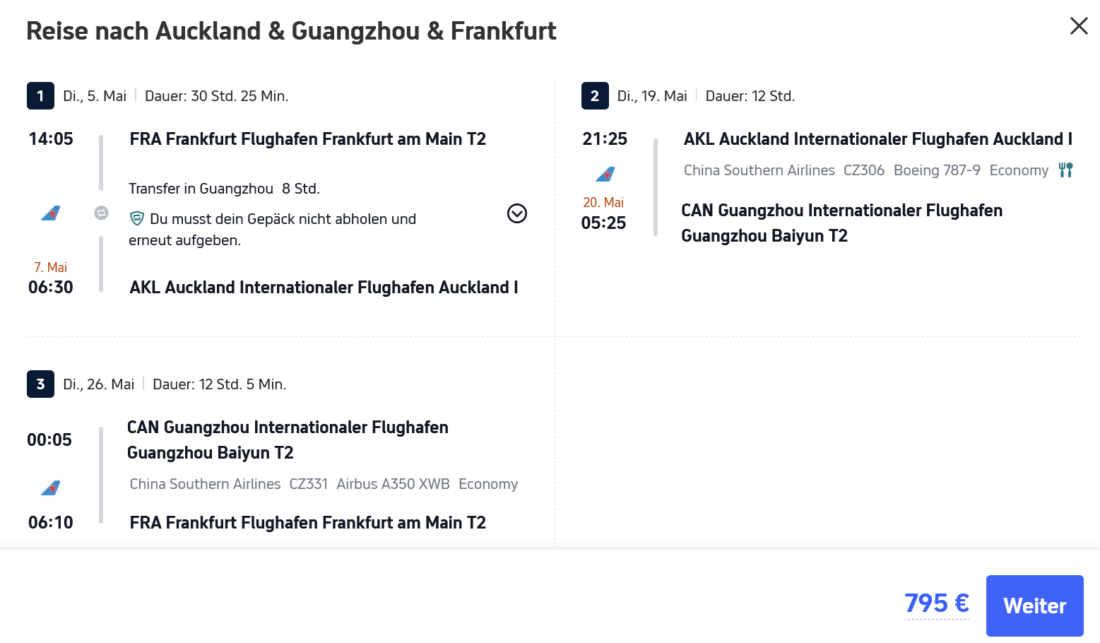The width and height of the screenshot is (1100, 643).
Task: Click the dialog title Reise nach Auckland
Action: tap(291, 31)
